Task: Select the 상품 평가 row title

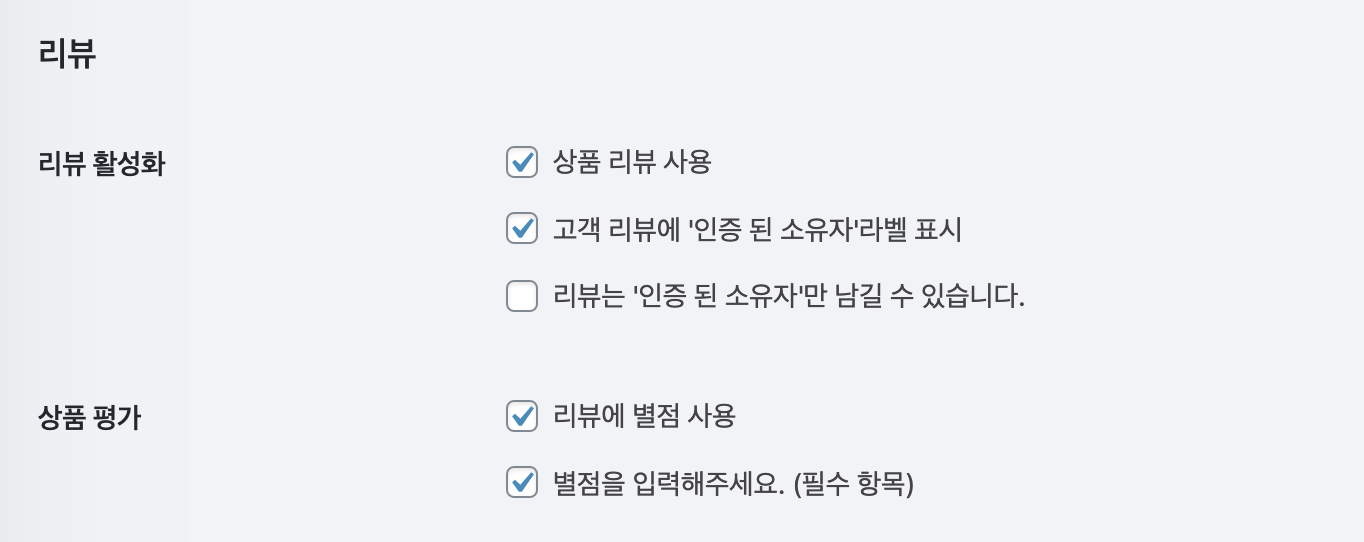Action: tap(89, 418)
